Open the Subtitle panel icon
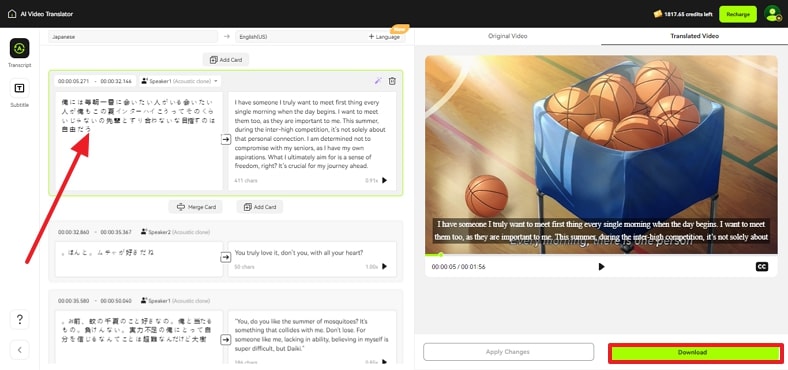The width and height of the screenshot is (788, 370). tap(20, 88)
